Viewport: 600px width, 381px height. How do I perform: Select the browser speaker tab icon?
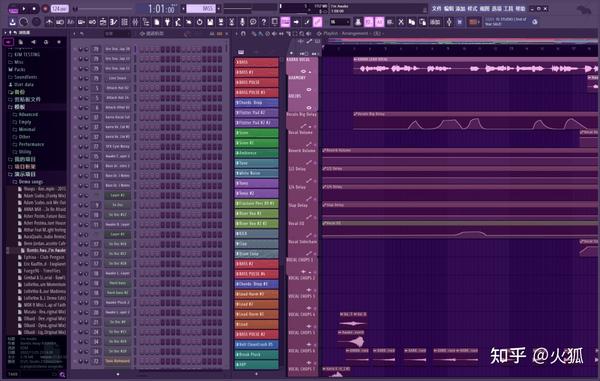click(x=33, y=42)
